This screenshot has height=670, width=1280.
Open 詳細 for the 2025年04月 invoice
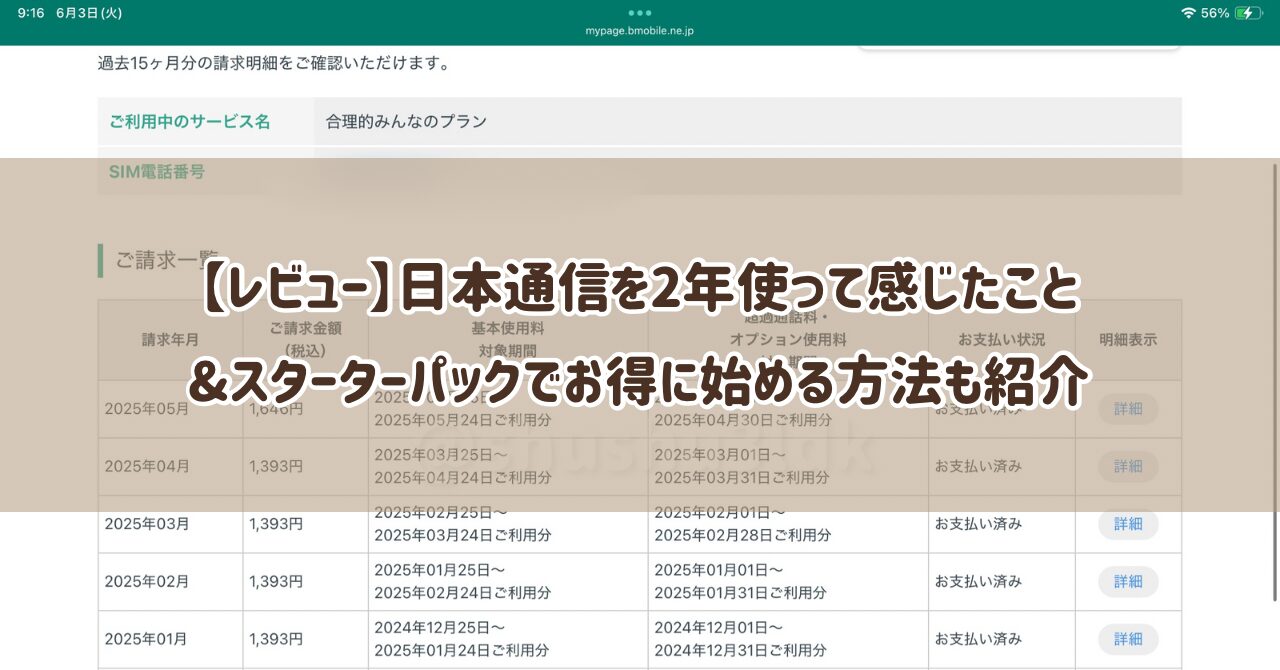point(1128,467)
